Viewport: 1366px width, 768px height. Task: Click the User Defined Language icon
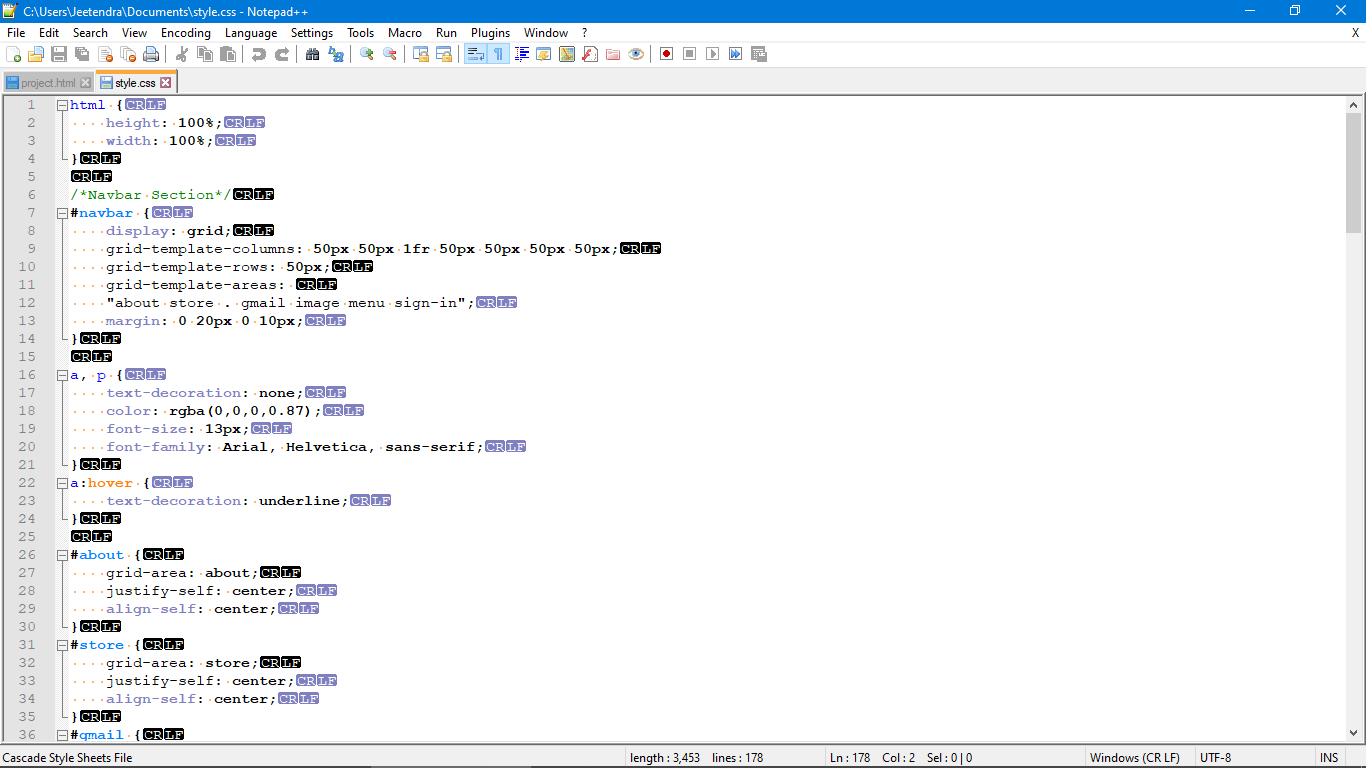pos(544,54)
